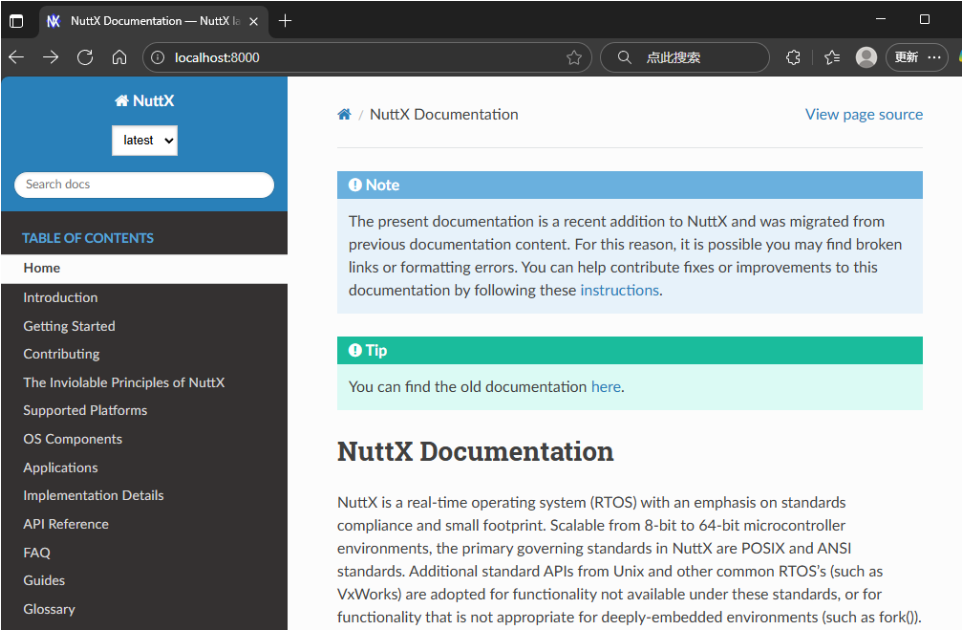The height and width of the screenshot is (630, 963).
Task: Open Glossary in the sidebar
Action: [x=49, y=609]
